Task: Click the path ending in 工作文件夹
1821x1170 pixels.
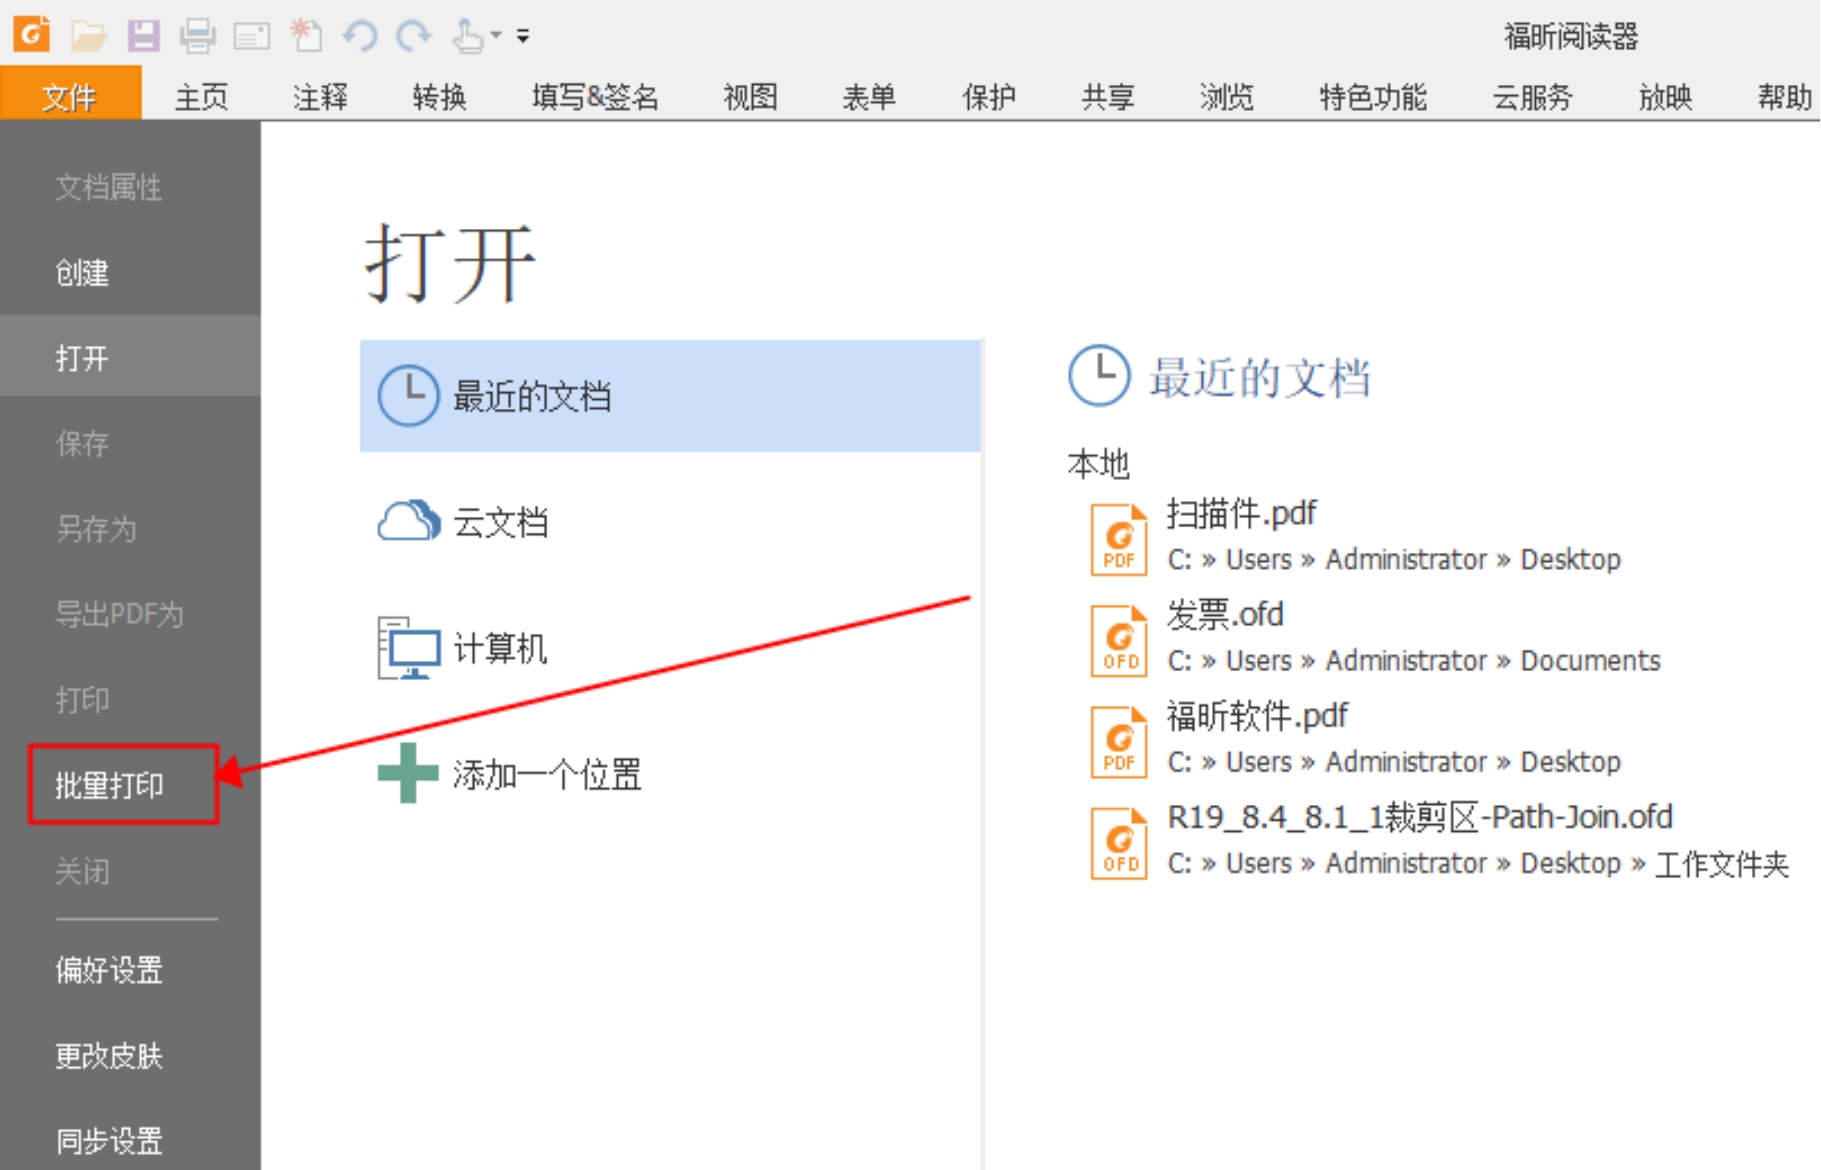Action: coord(1478,863)
